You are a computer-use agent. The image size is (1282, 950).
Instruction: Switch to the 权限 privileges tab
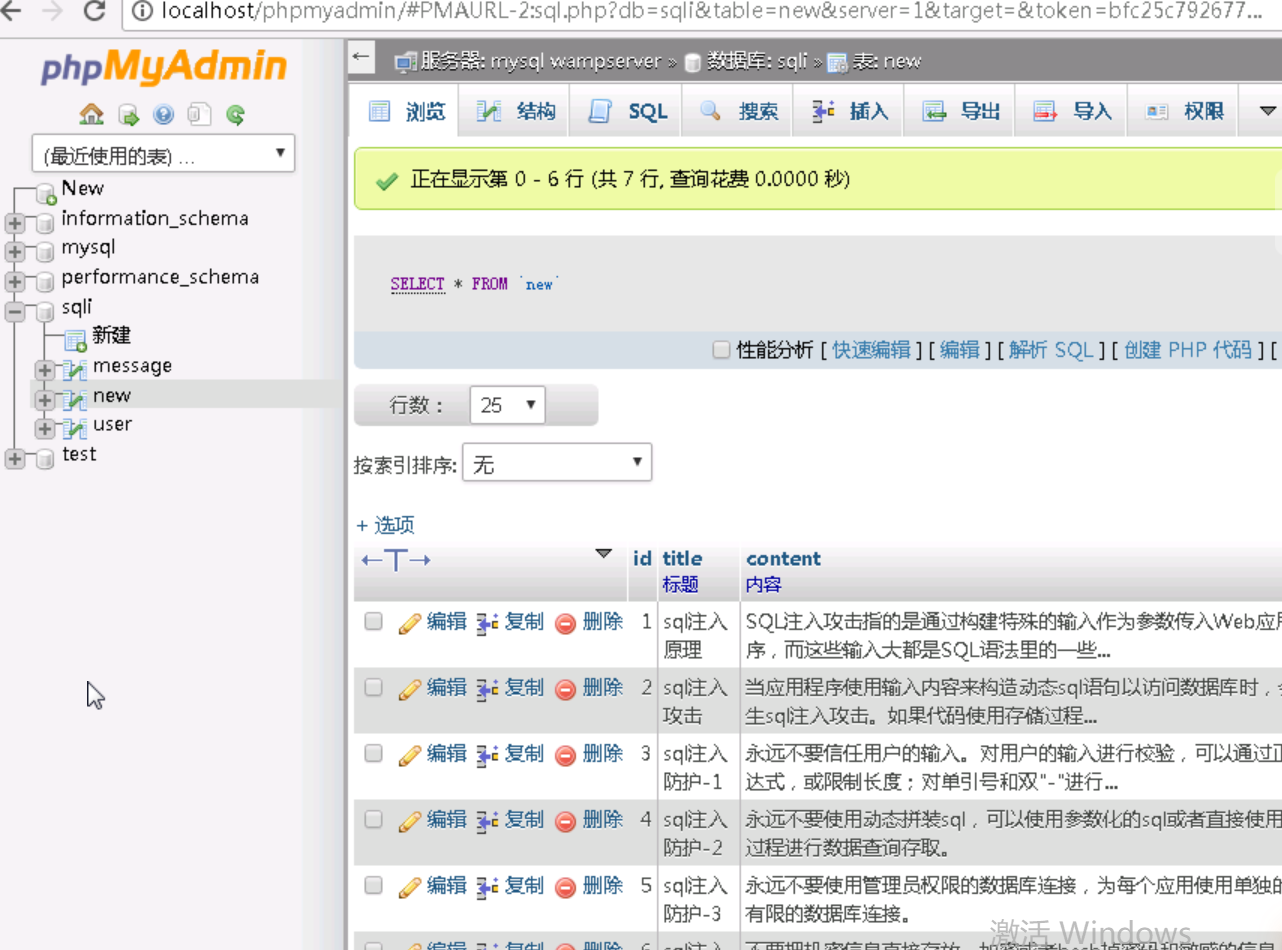pos(1184,111)
